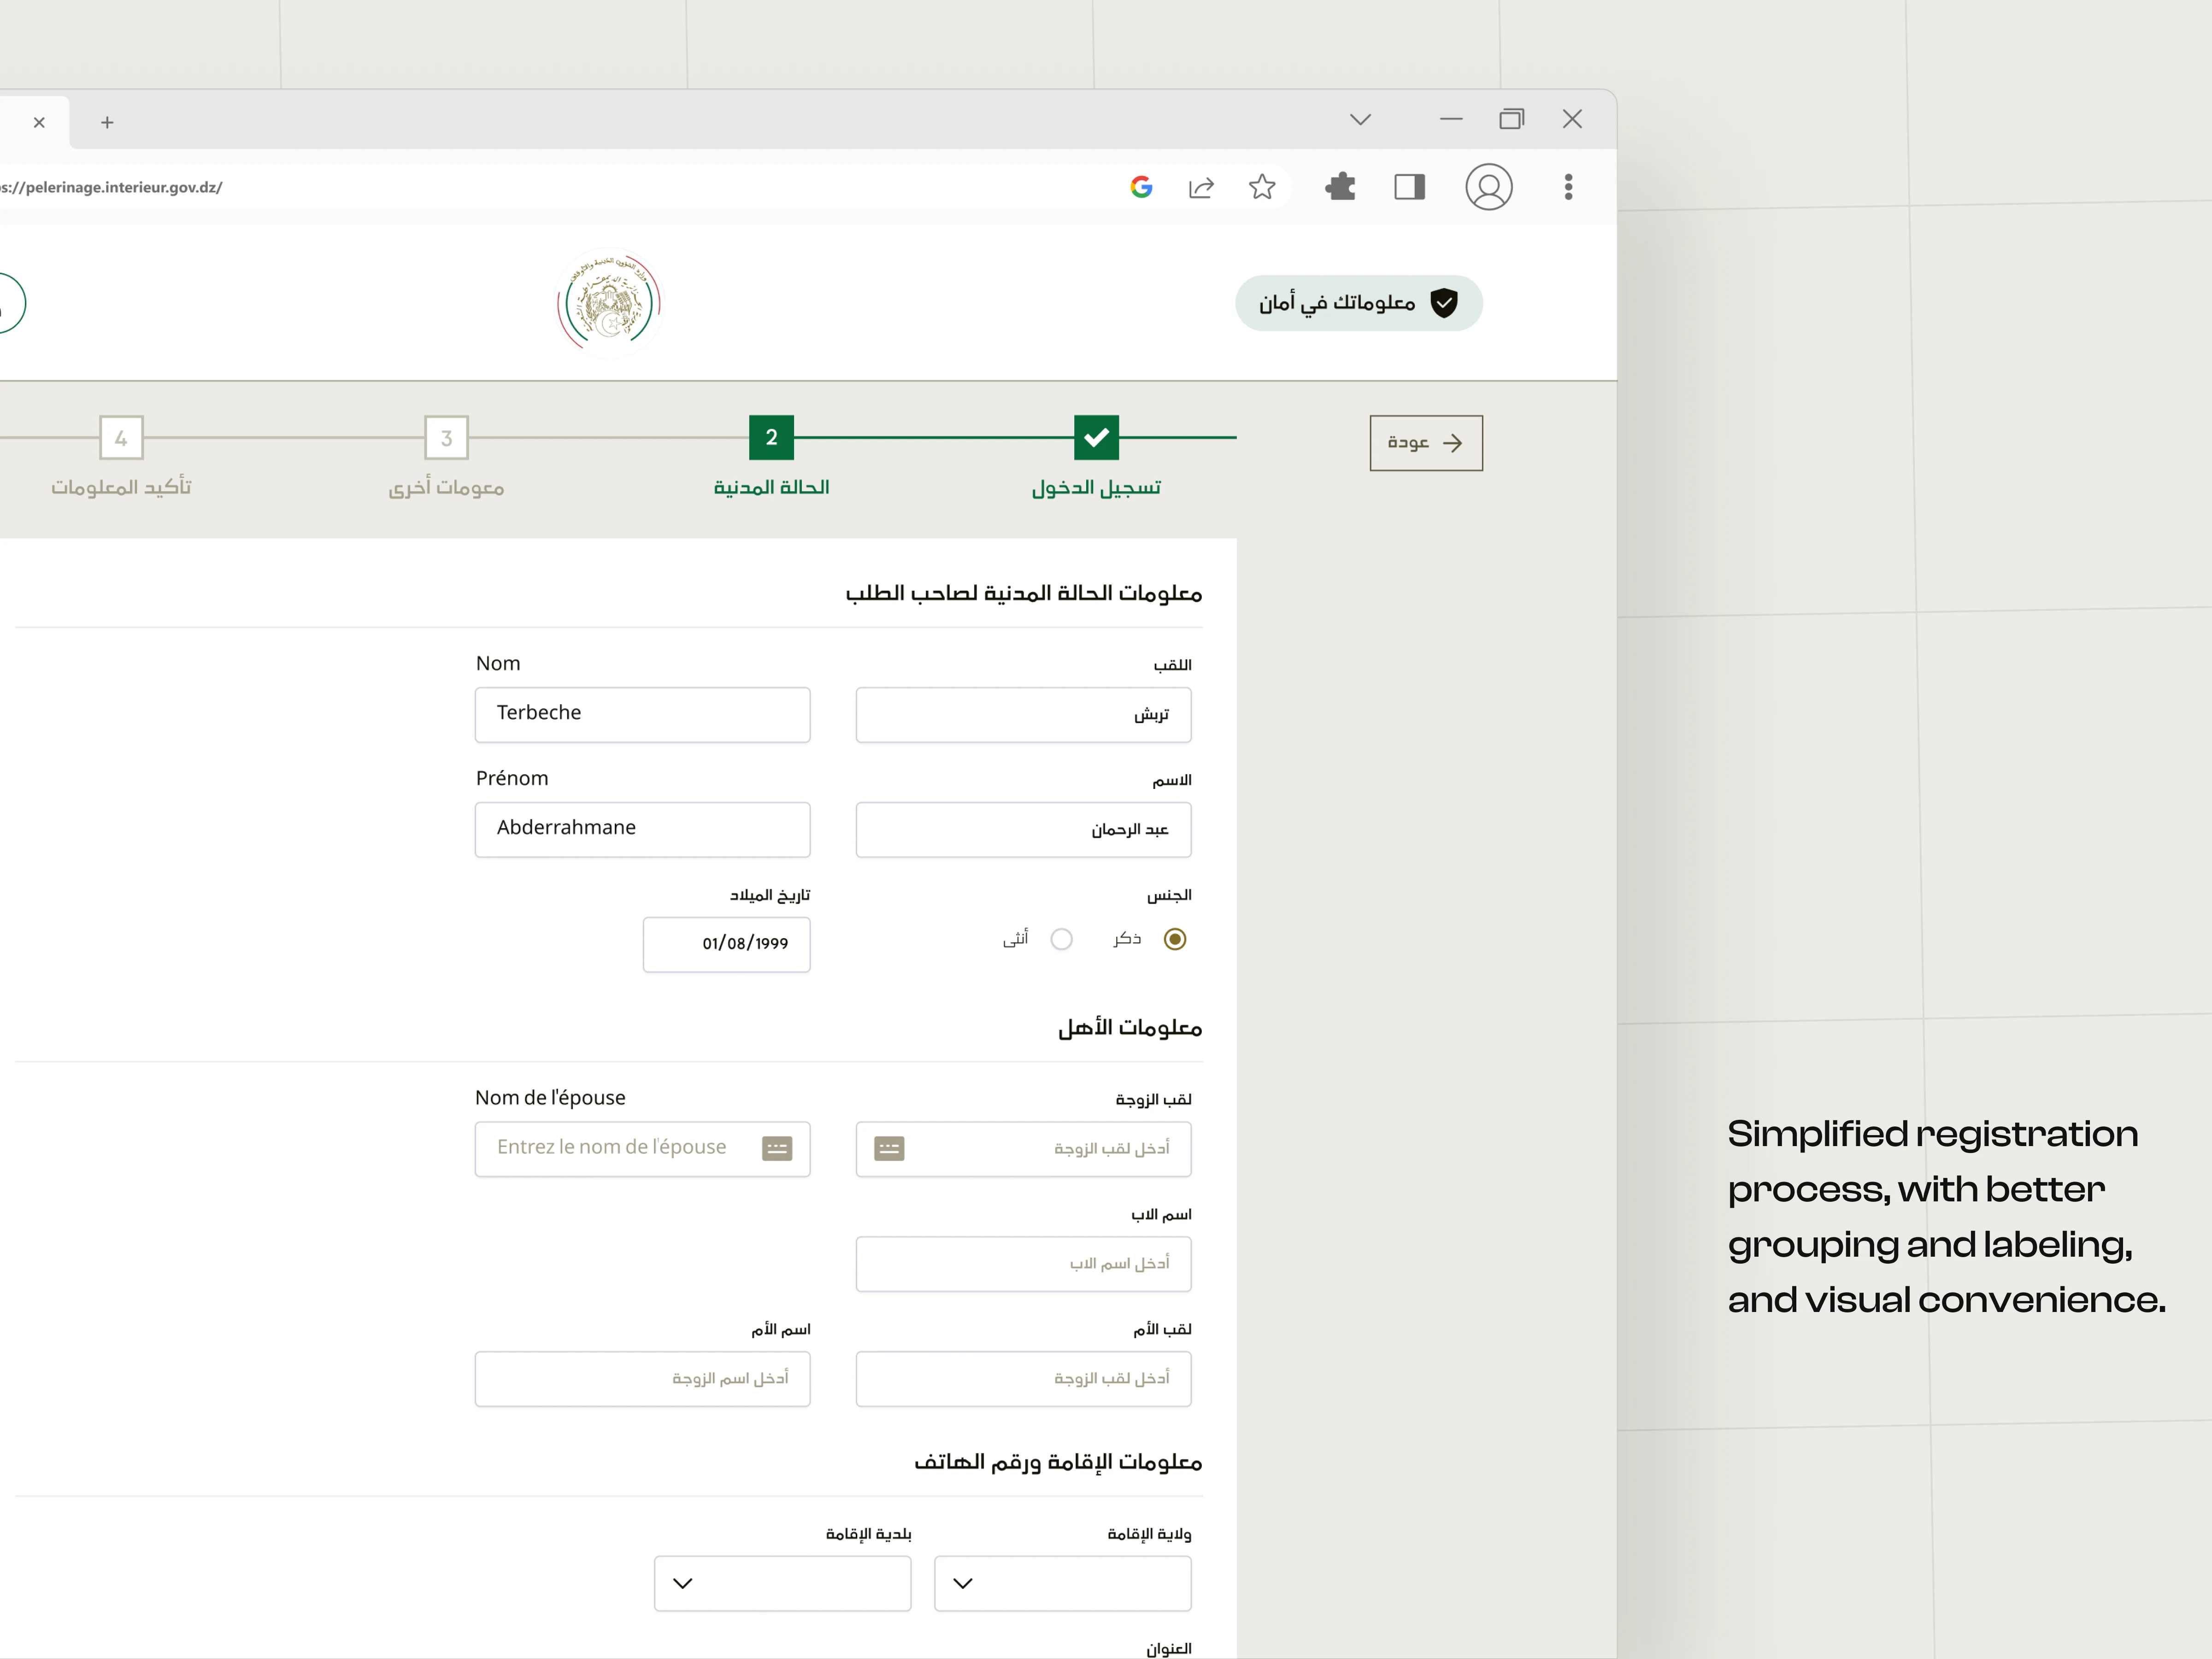Click the 'معلوماتك في أمان' security badge
The image size is (2212, 1659).
(1358, 303)
